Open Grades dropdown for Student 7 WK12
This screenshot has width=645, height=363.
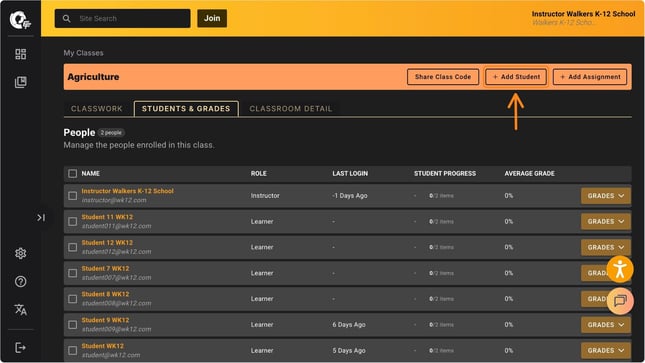coord(594,273)
